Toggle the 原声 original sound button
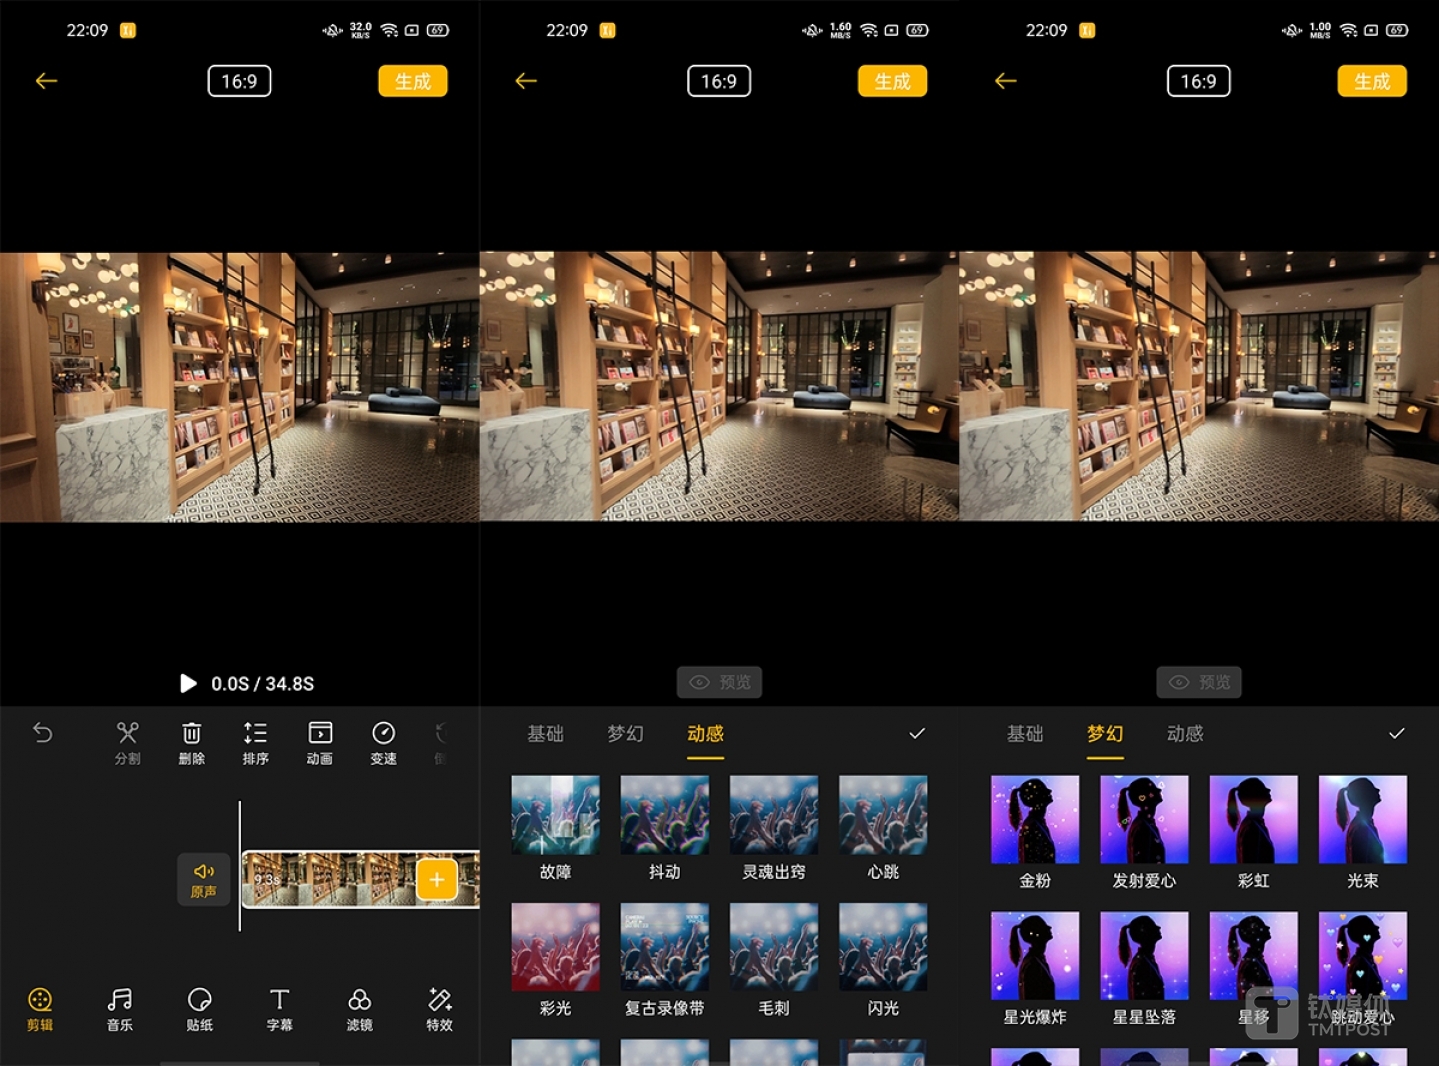Viewport: 1439px width, 1066px height. [204, 880]
